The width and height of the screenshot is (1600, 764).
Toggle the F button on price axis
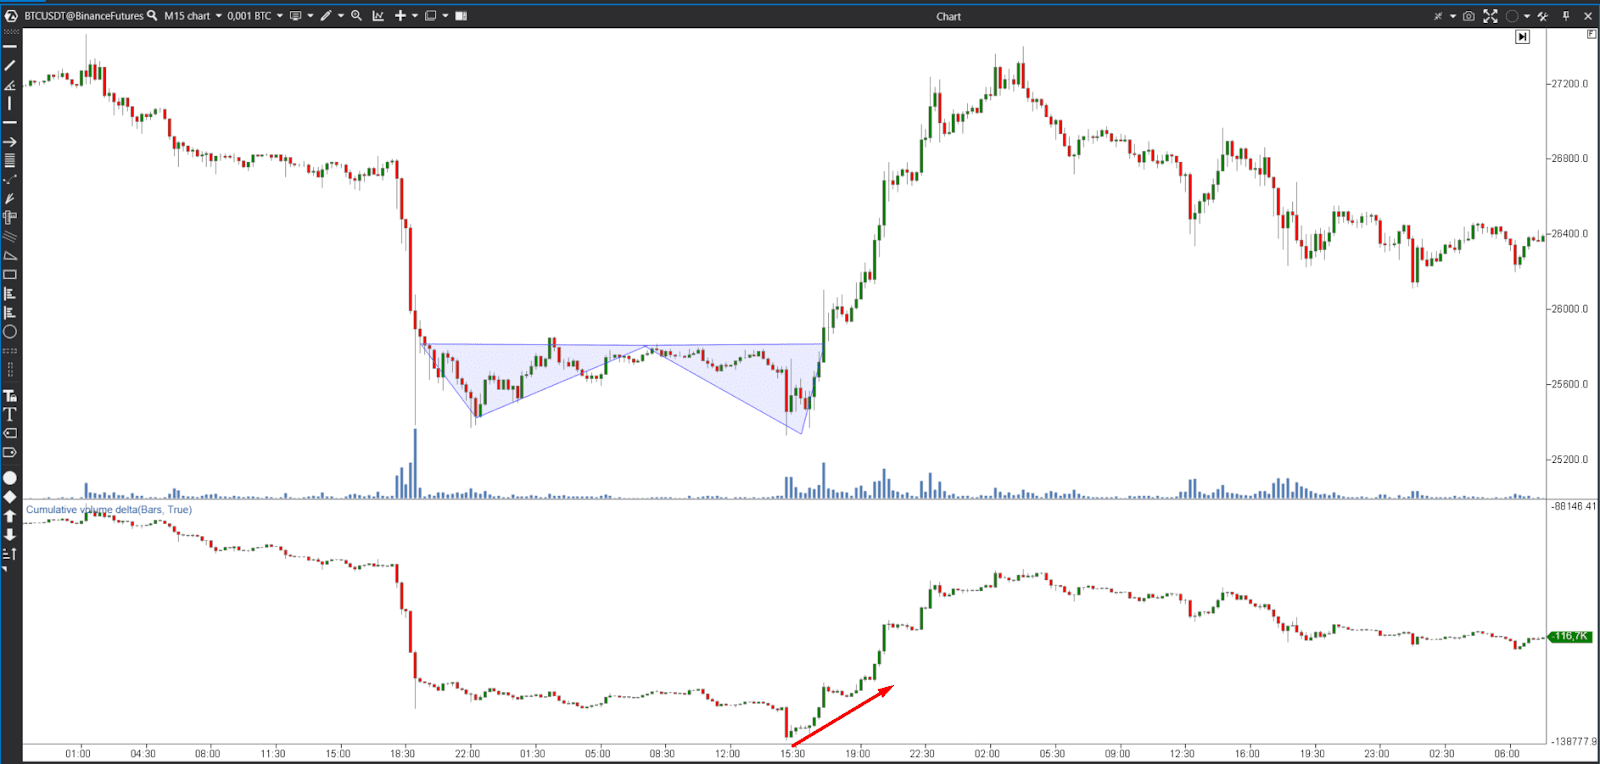tap(1591, 34)
